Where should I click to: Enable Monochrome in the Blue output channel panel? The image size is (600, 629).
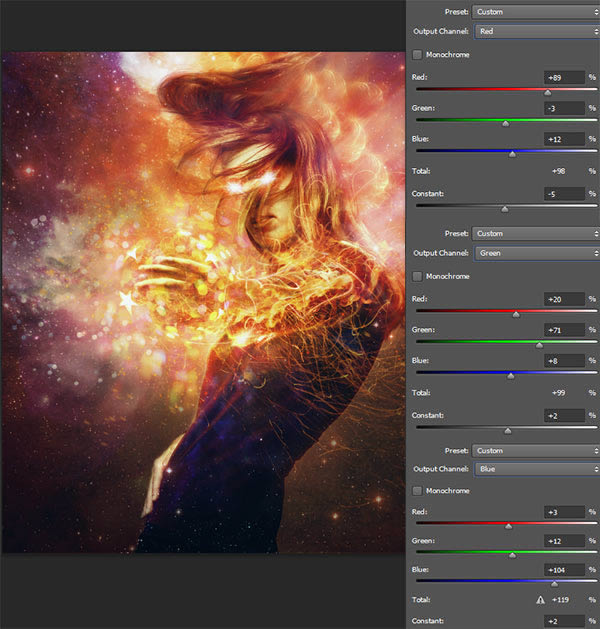pyautogui.click(x=417, y=491)
